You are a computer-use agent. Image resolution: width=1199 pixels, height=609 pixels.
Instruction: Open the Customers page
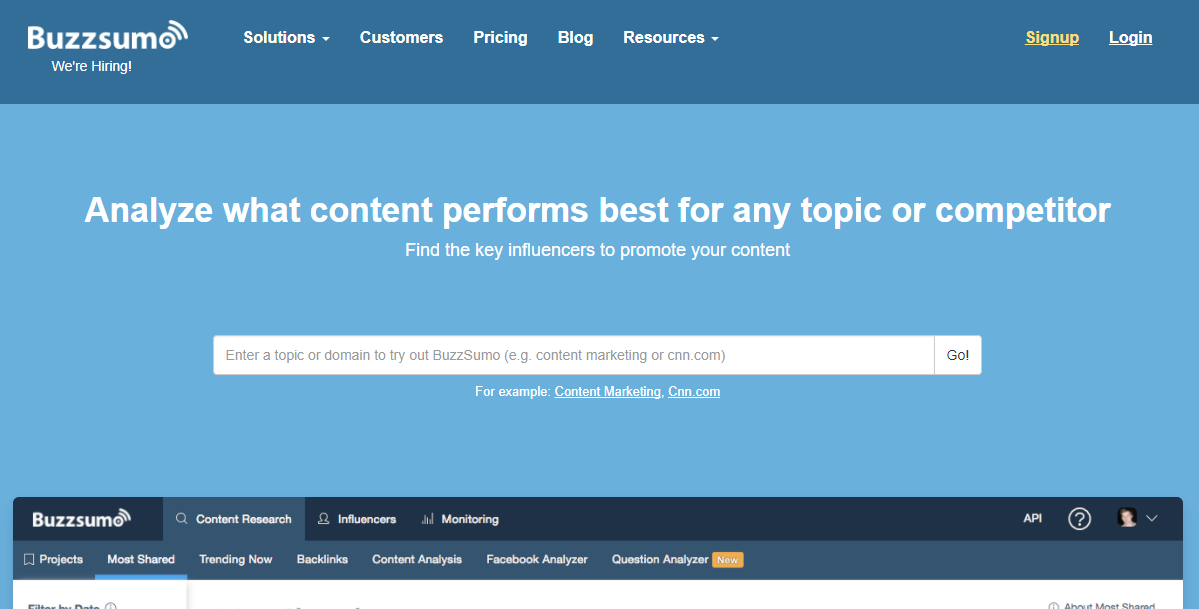coord(401,37)
